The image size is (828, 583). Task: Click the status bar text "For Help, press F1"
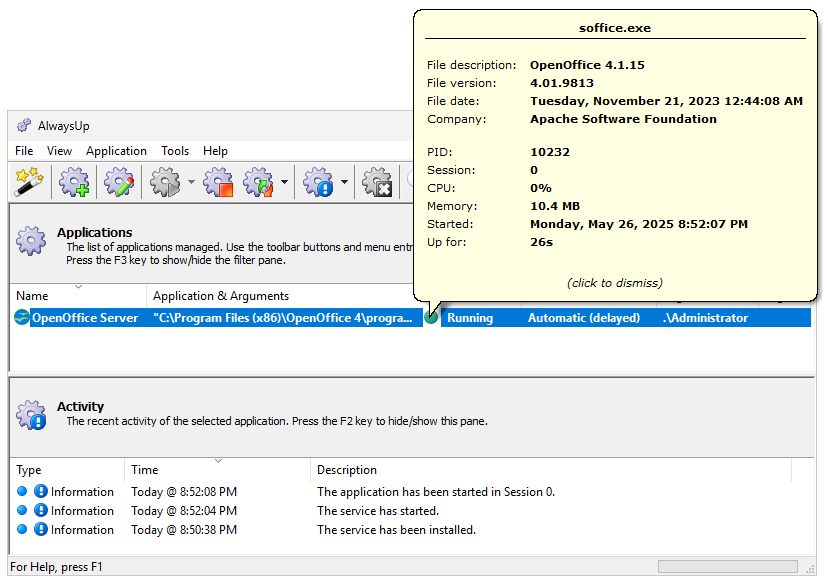[x=56, y=567]
